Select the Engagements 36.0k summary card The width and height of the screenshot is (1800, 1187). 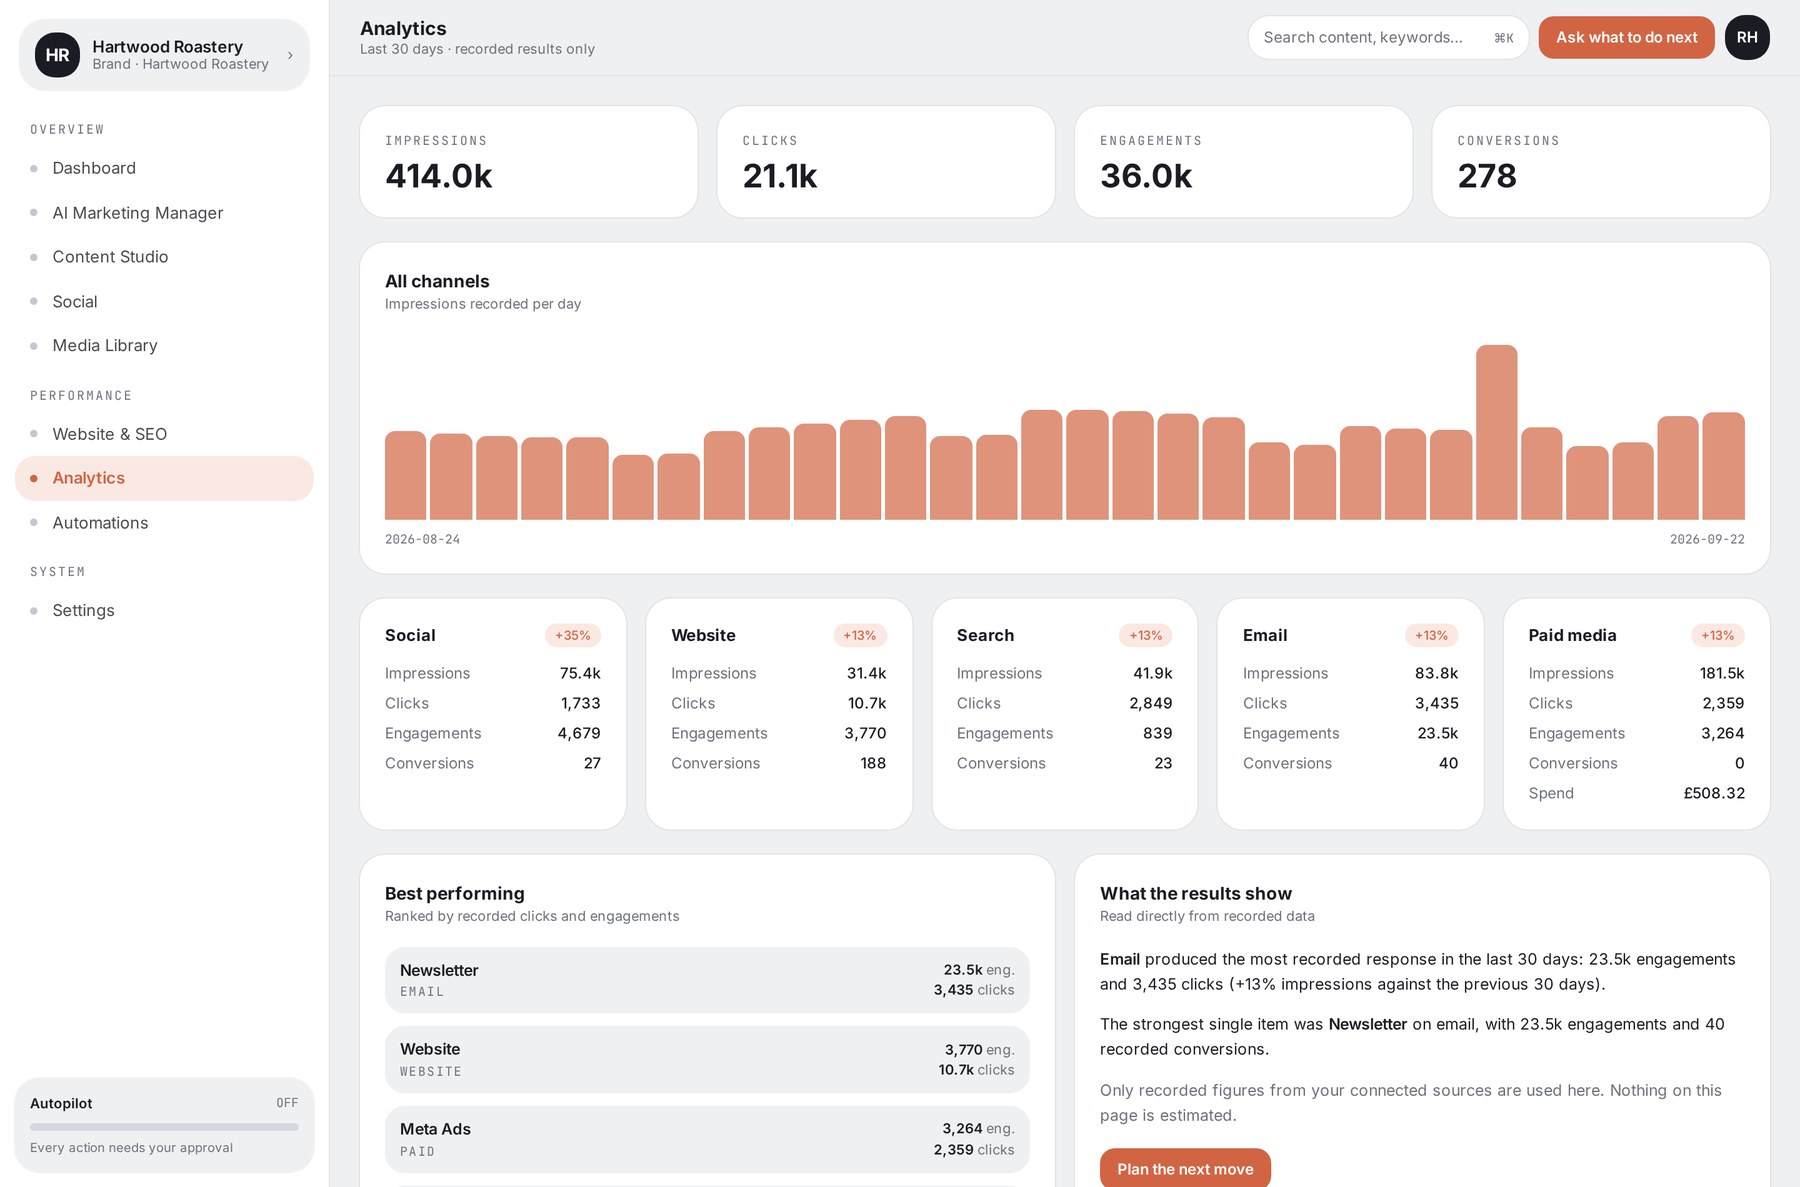[x=1243, y=162]
